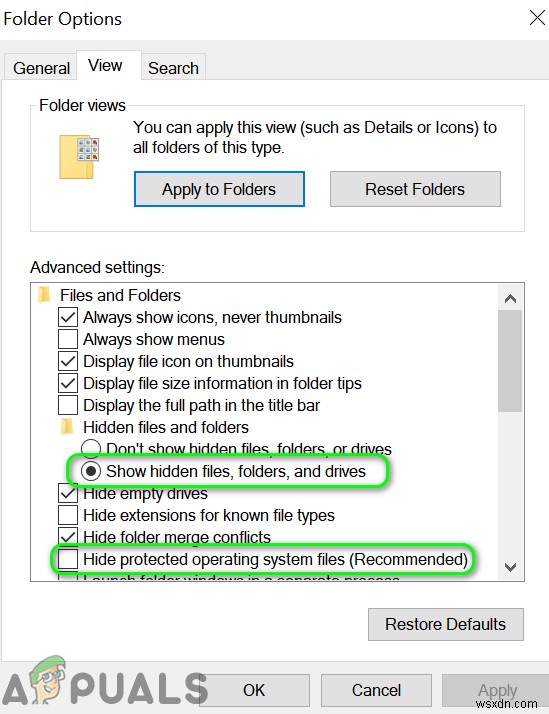Click the Restore Defaults button

pos(445,624)
